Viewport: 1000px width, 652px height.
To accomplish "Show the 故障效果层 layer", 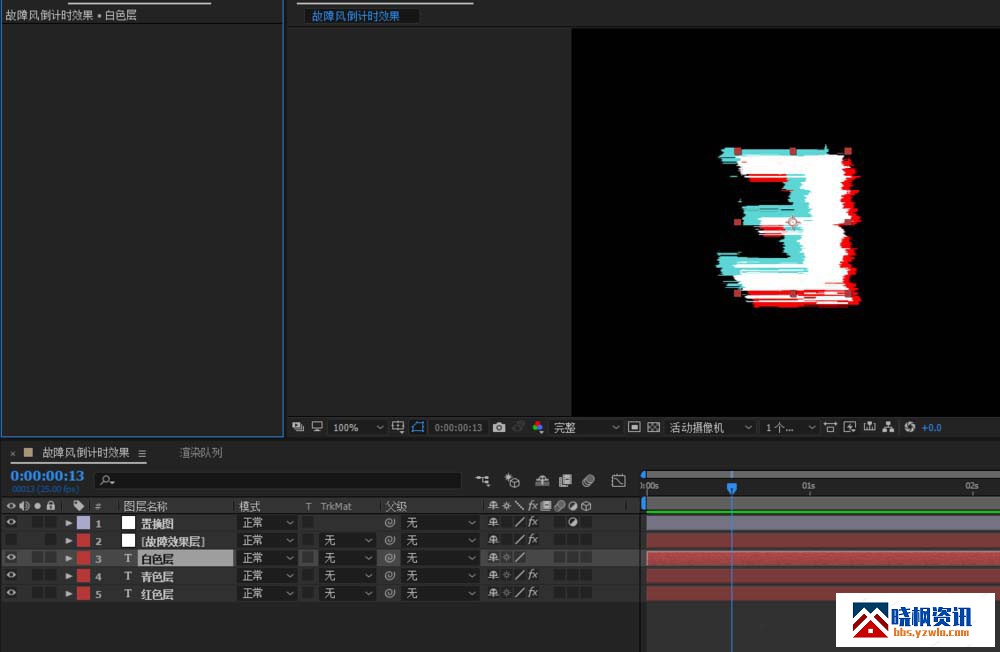I will pyautogui.click(x=11, y=540).
